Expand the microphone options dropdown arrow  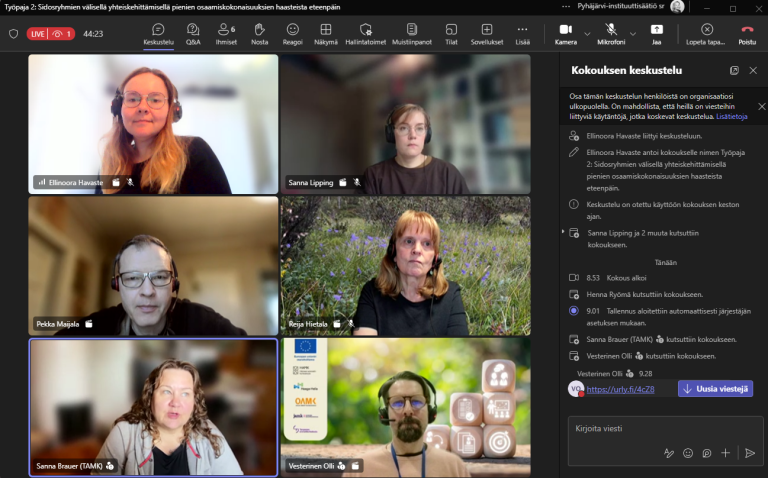[633, 34]
